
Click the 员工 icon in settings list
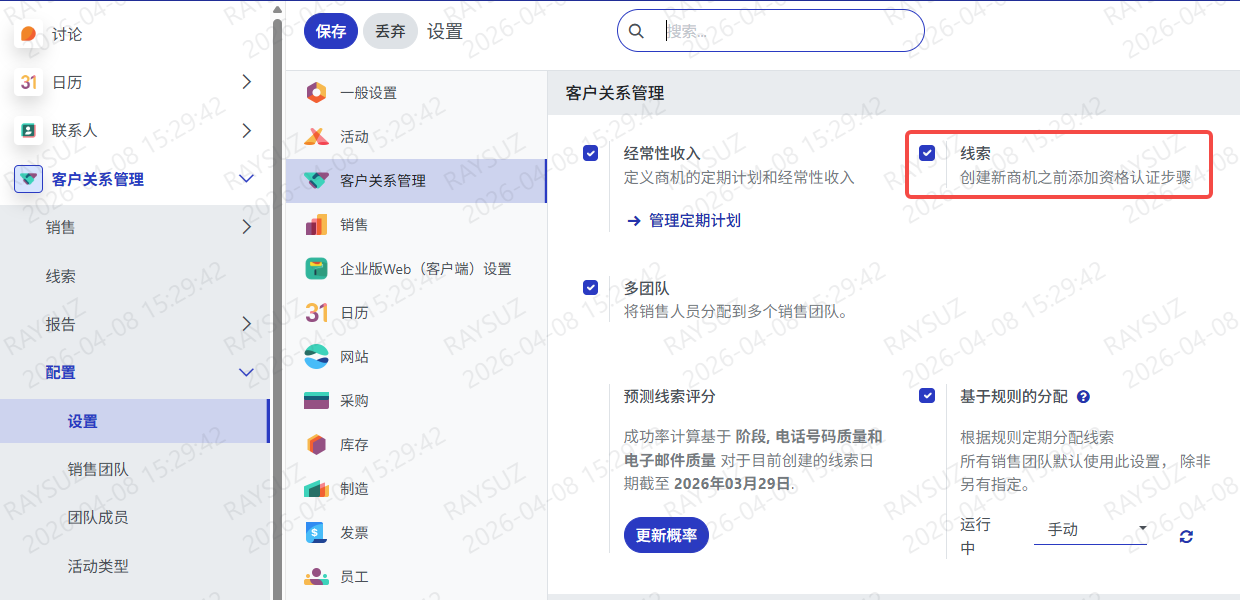tap(316, 577)
